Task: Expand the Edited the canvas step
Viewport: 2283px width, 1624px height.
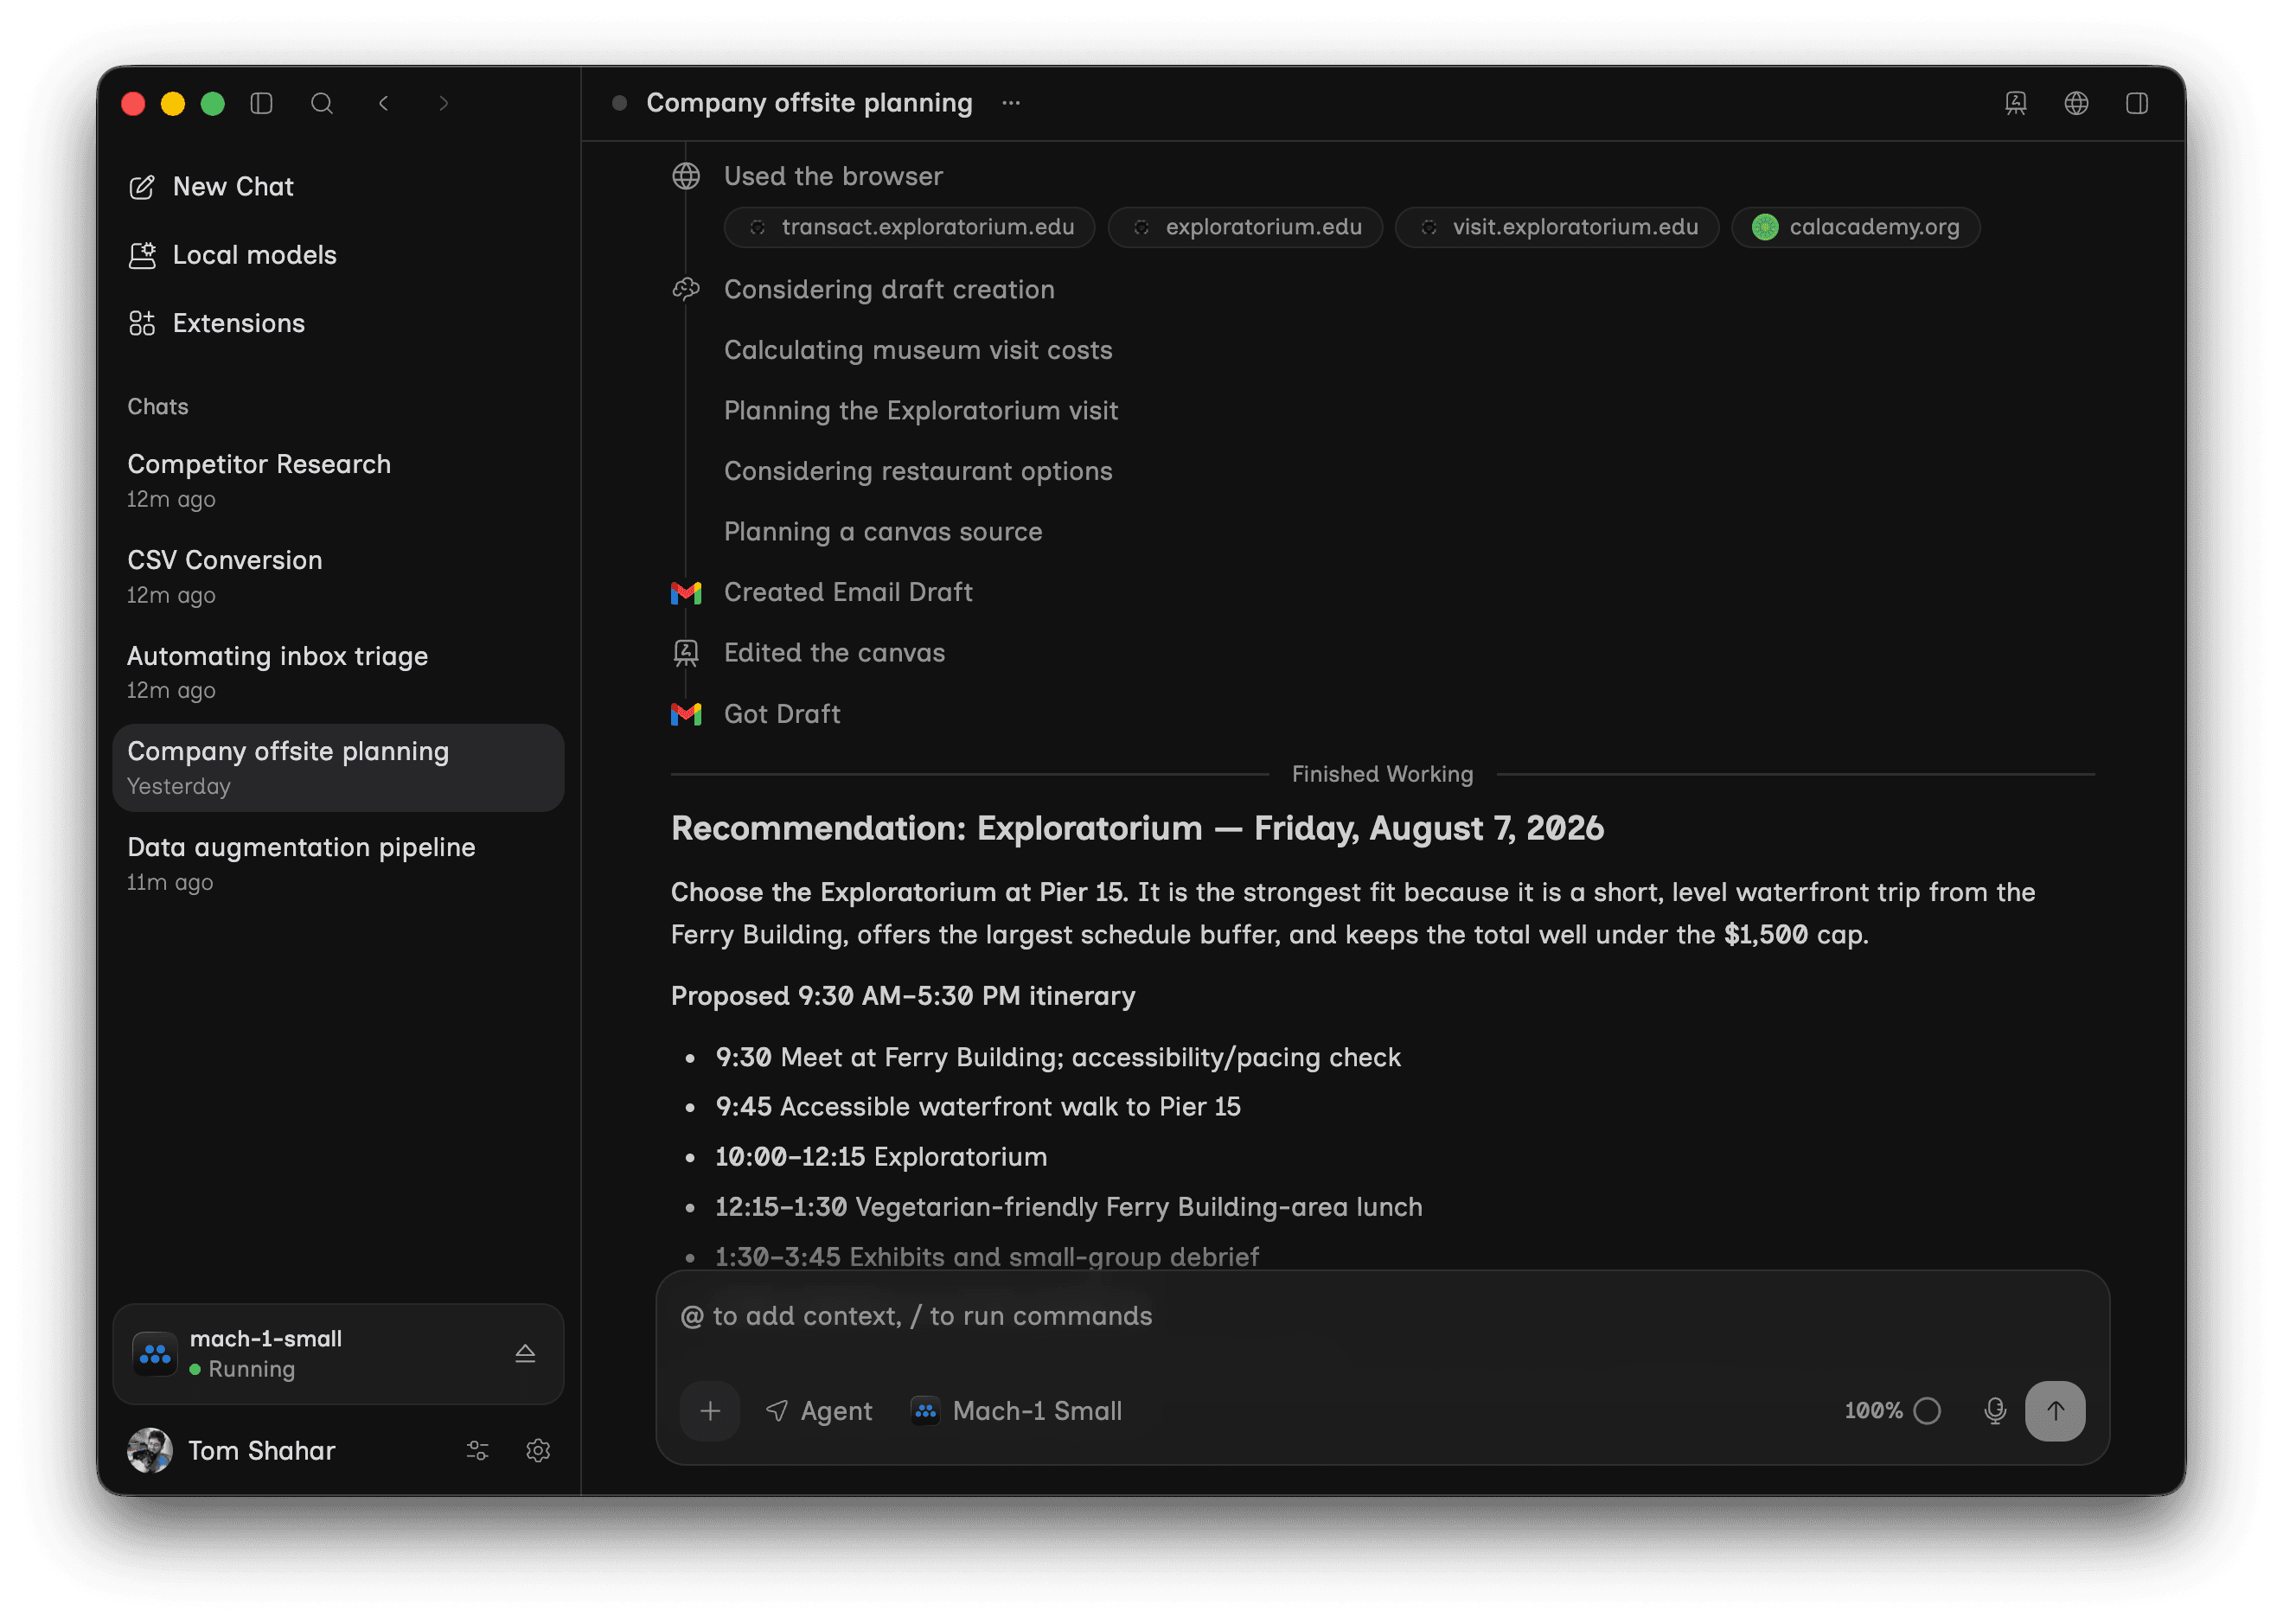Action: [834, 653]
